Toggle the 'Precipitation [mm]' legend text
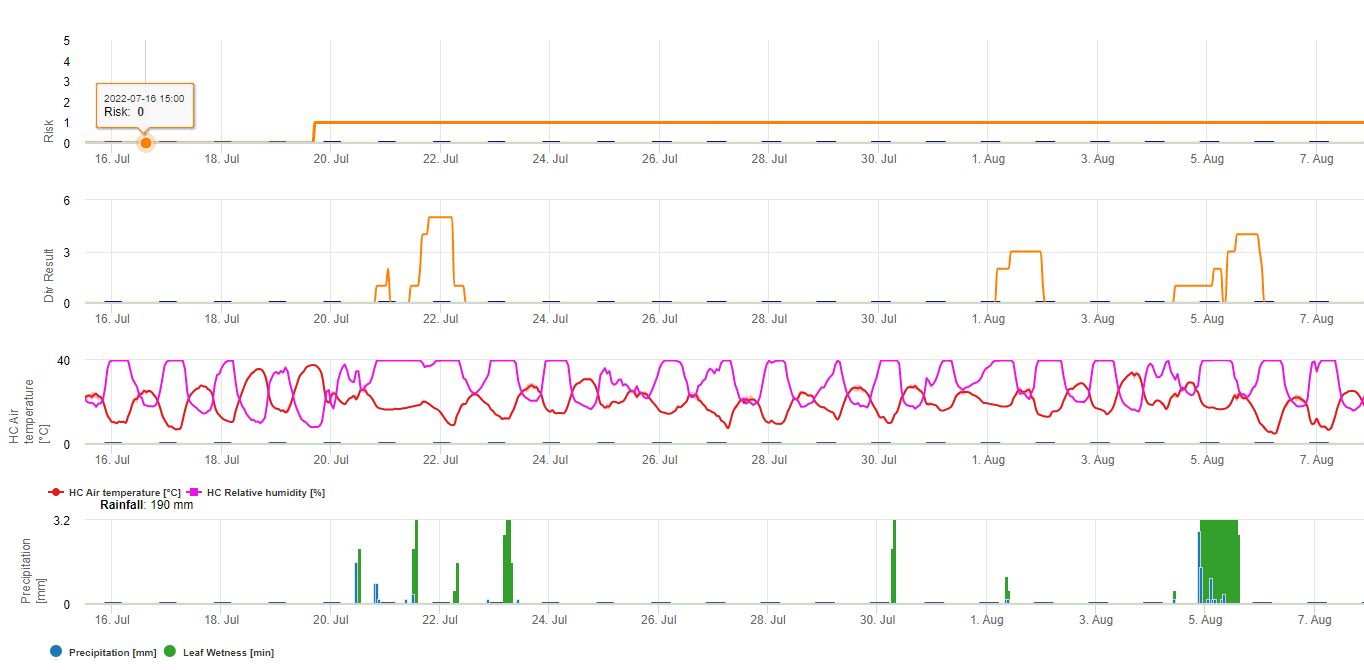1364x670 pixels. tap(112, 653)
